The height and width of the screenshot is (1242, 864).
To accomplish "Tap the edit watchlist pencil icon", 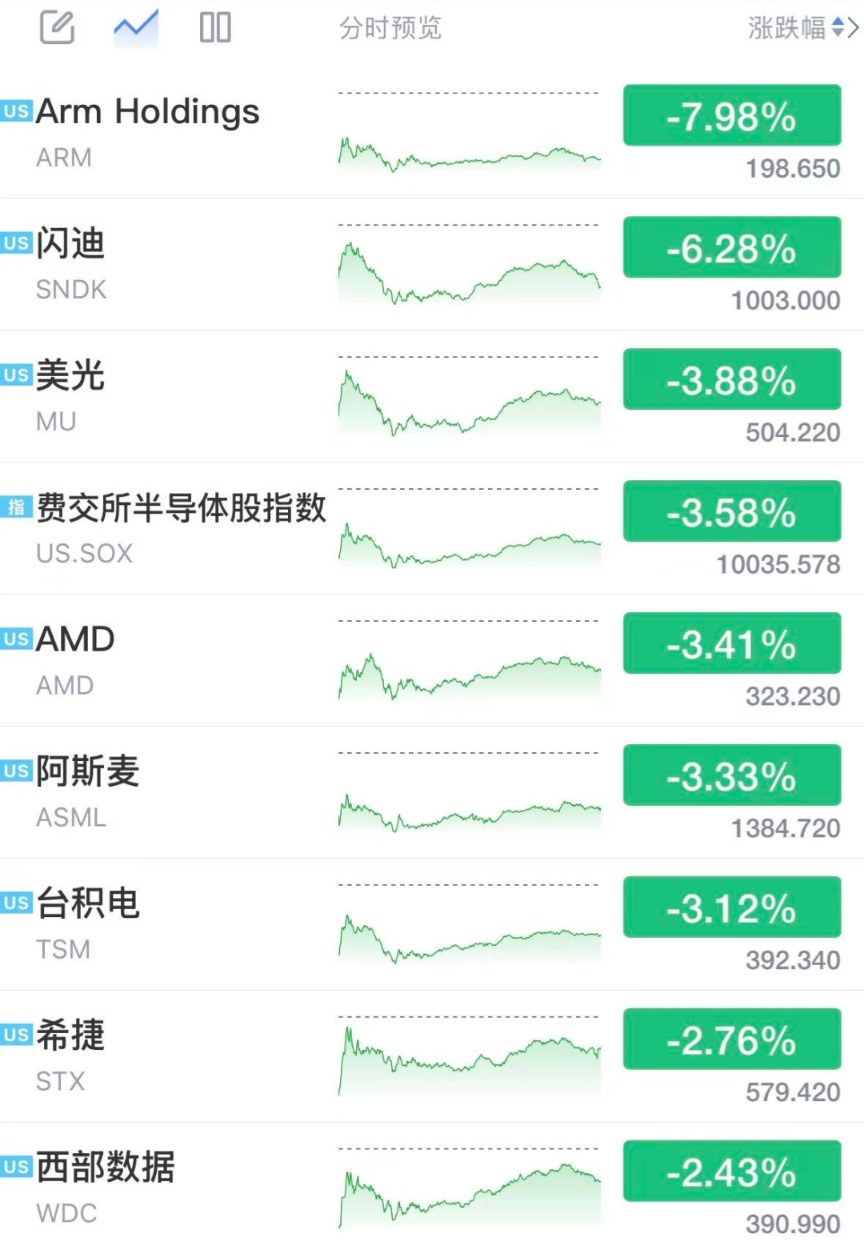I will point(57,27).
